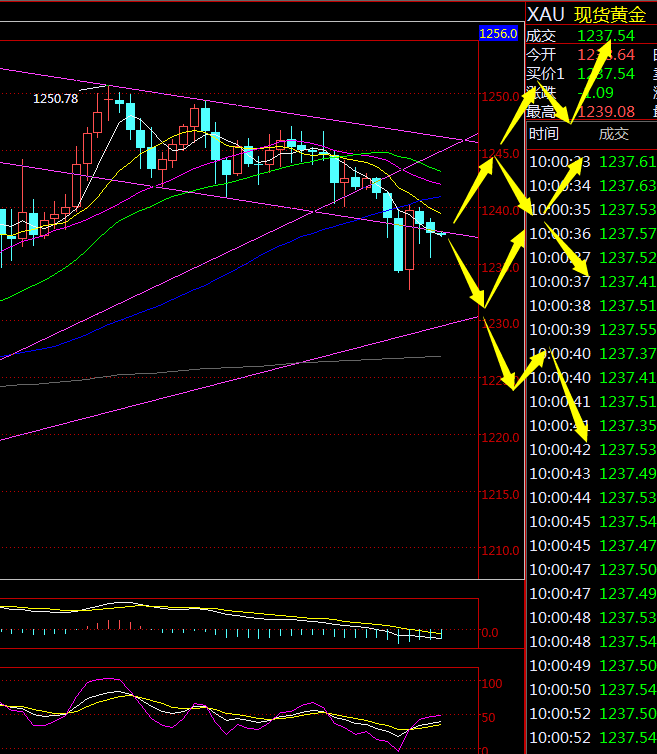
Task: Select the 10:00:41 trade row at 1237.35
Action: (592, 426)
